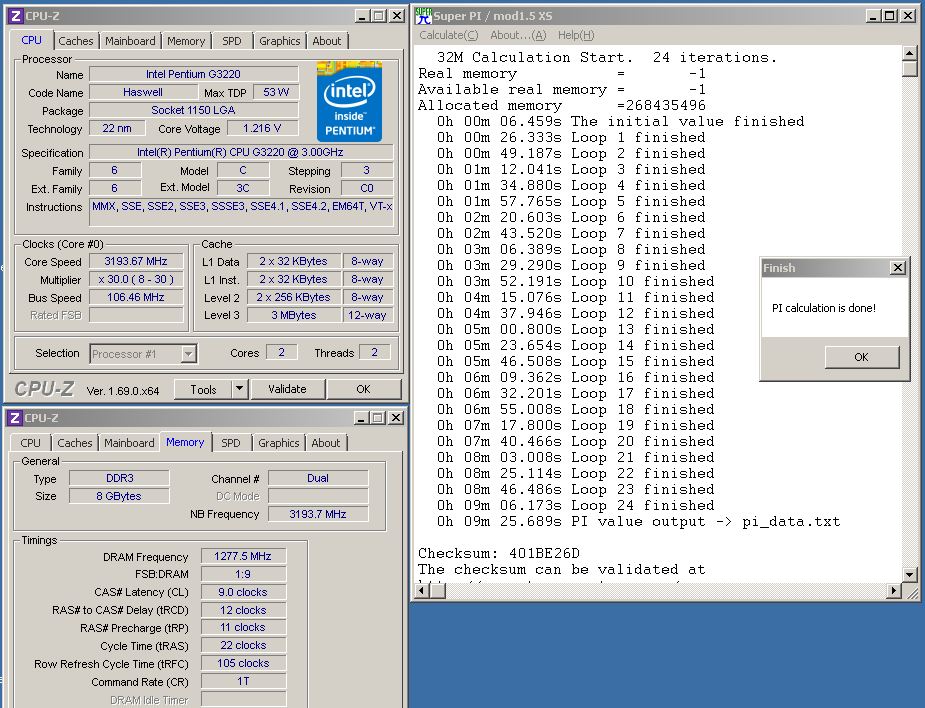Open the Help menu in Super PI
Screen dimensions: 925x708
point(576,35)
